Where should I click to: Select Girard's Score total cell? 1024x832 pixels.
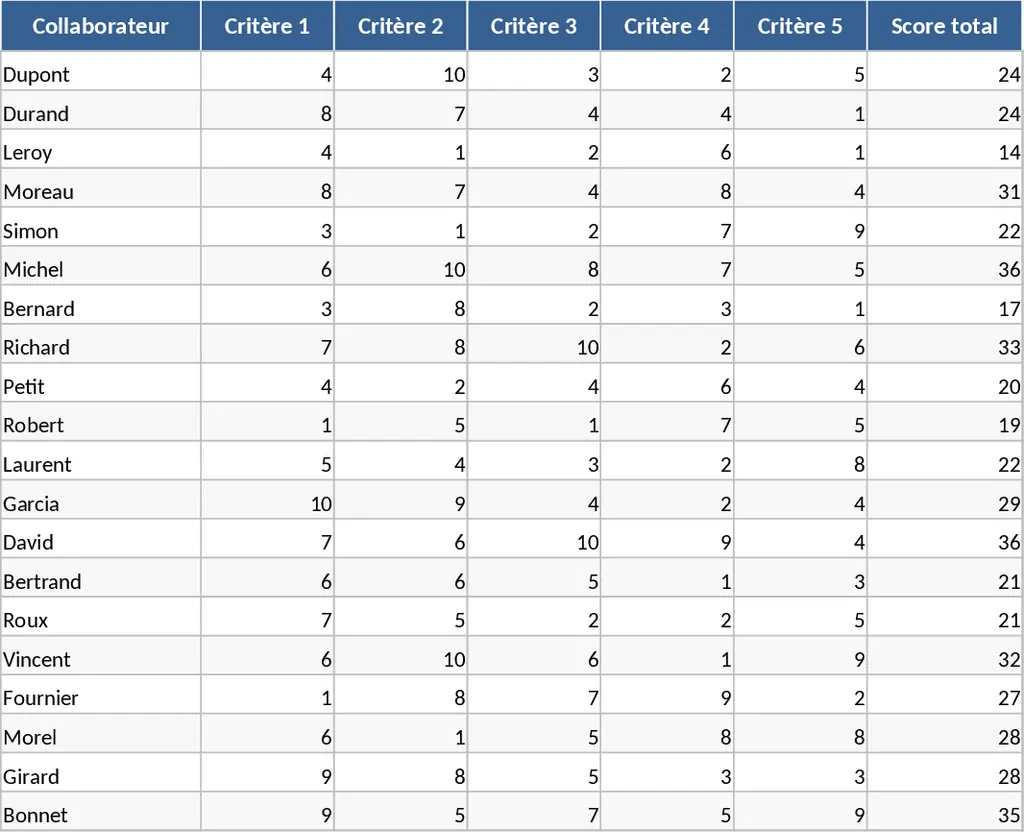(944, 776)
